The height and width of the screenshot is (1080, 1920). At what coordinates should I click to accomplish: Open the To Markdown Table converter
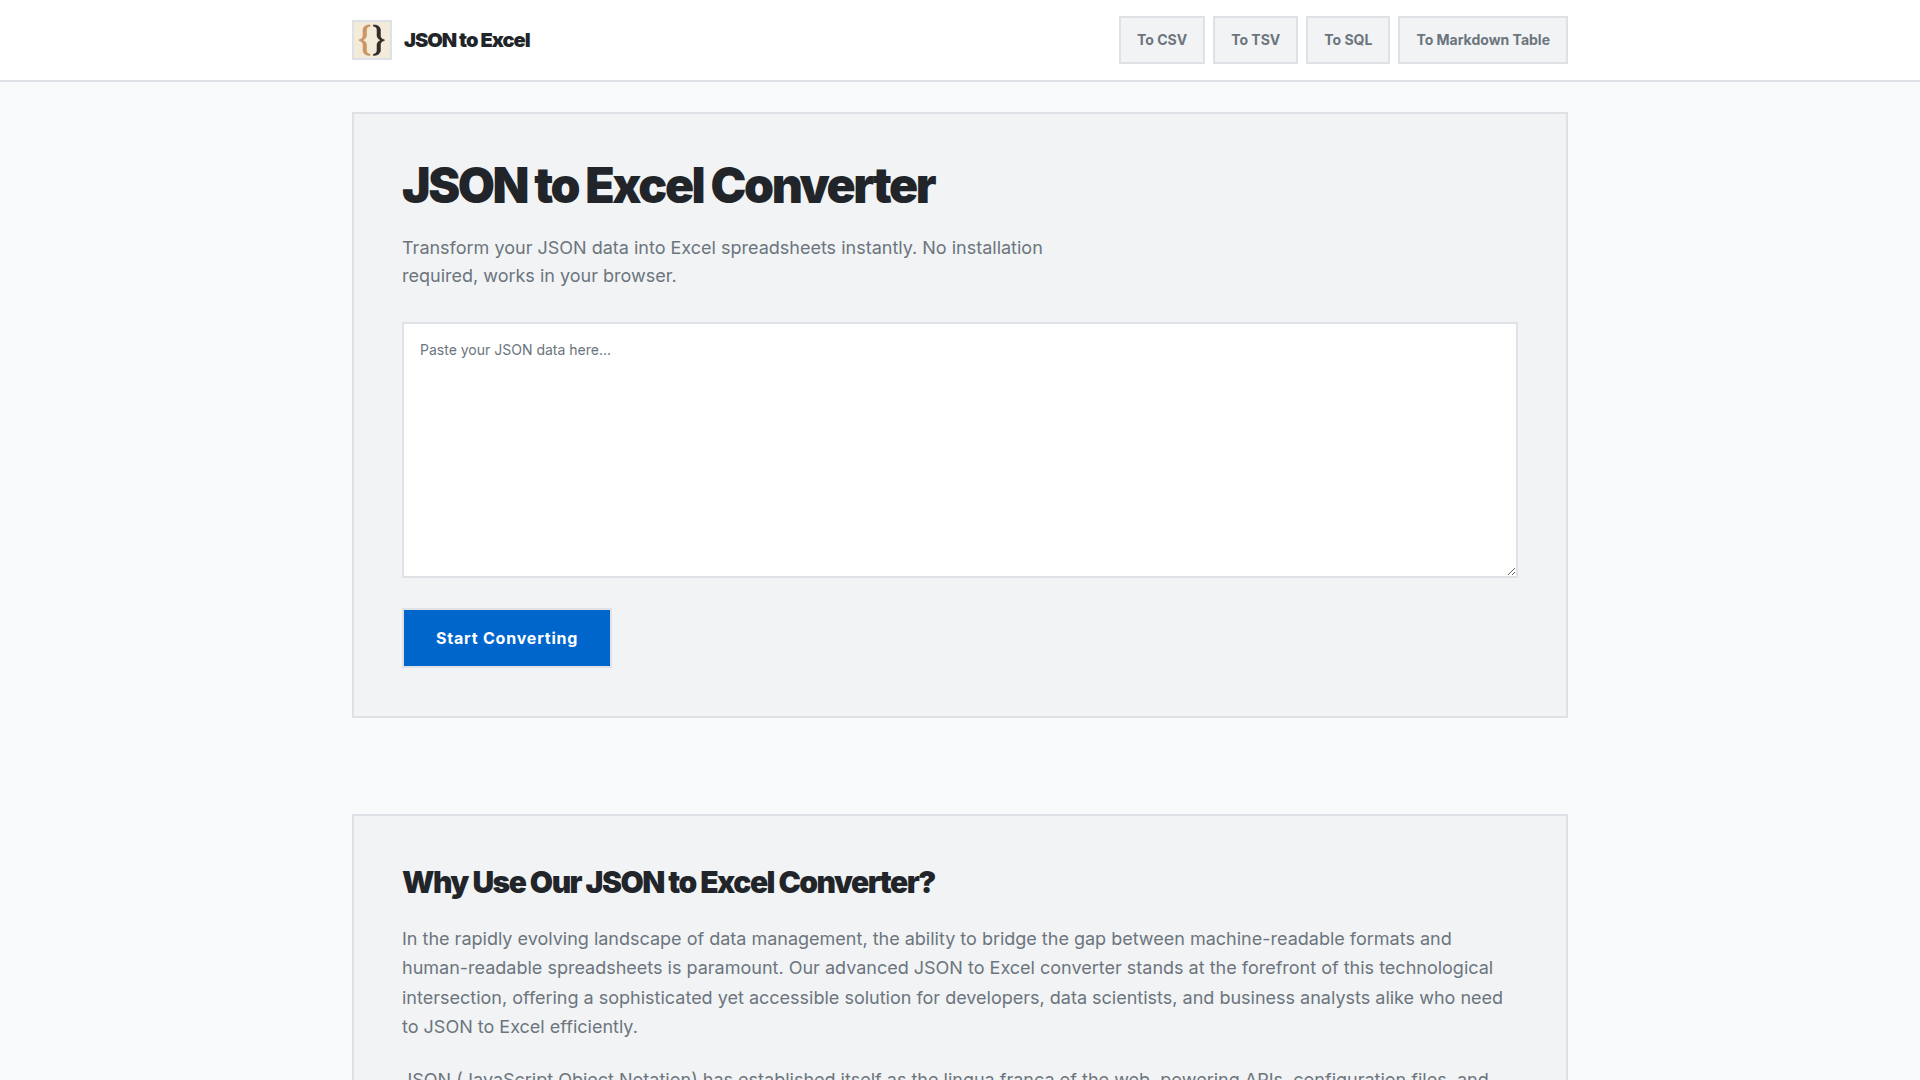pyautogui.click(x=1482, y=40)
